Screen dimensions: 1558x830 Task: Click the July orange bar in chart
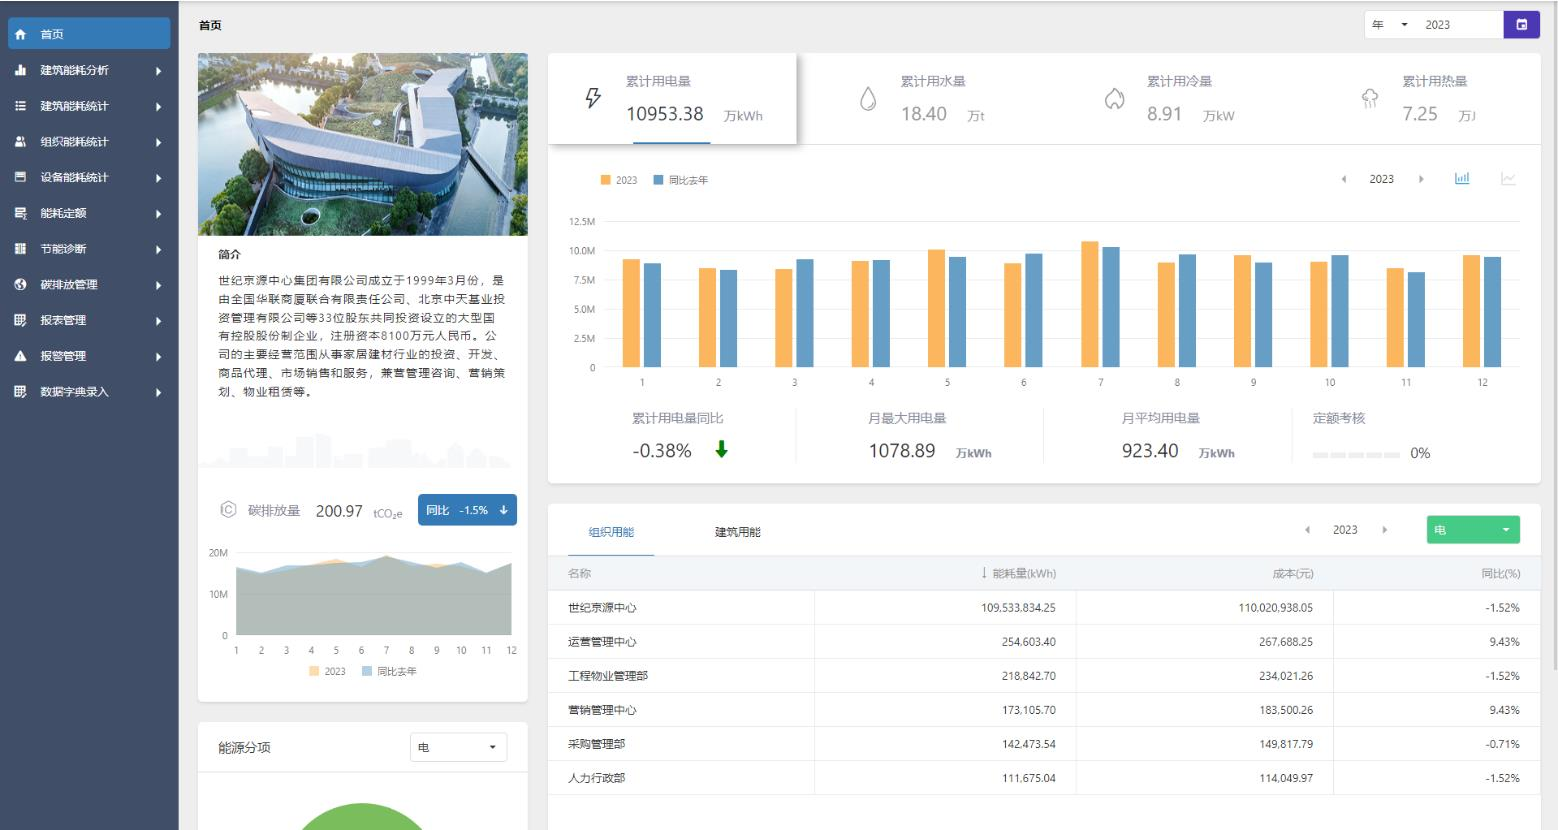(1089, 304)
